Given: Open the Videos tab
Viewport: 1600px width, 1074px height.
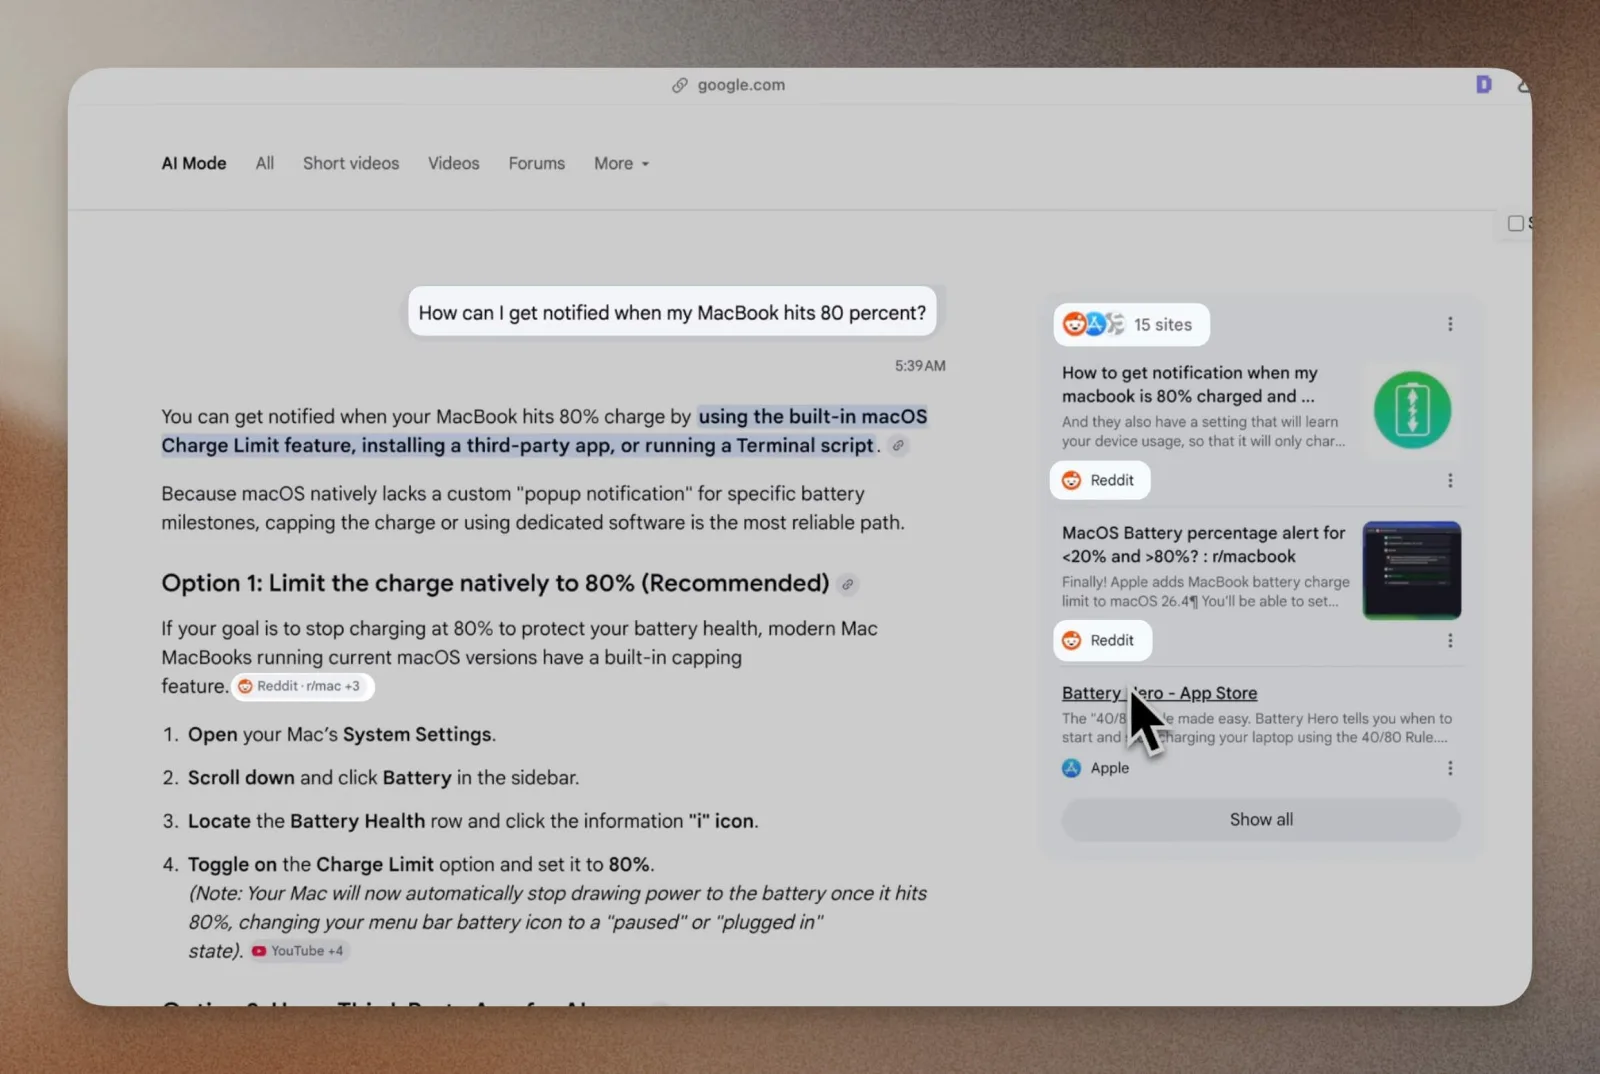Looking at the screenshot, I should tap(454, 163).
